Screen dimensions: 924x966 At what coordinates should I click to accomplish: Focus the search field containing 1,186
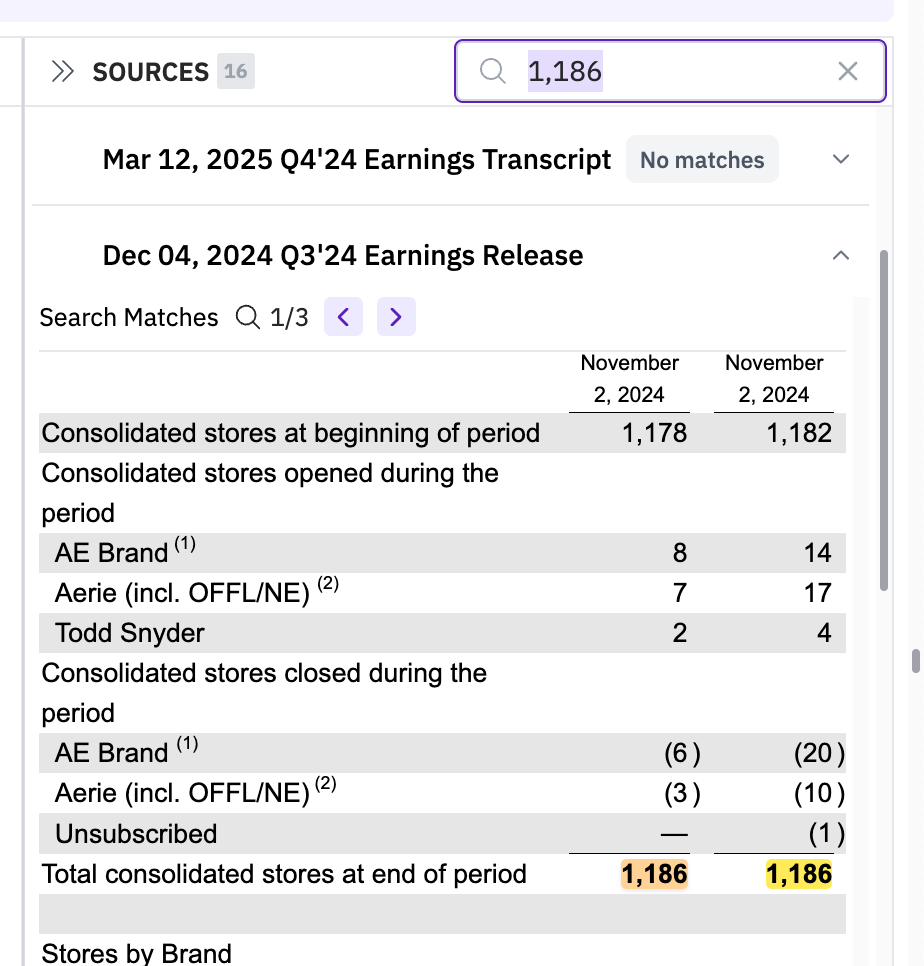680,71
